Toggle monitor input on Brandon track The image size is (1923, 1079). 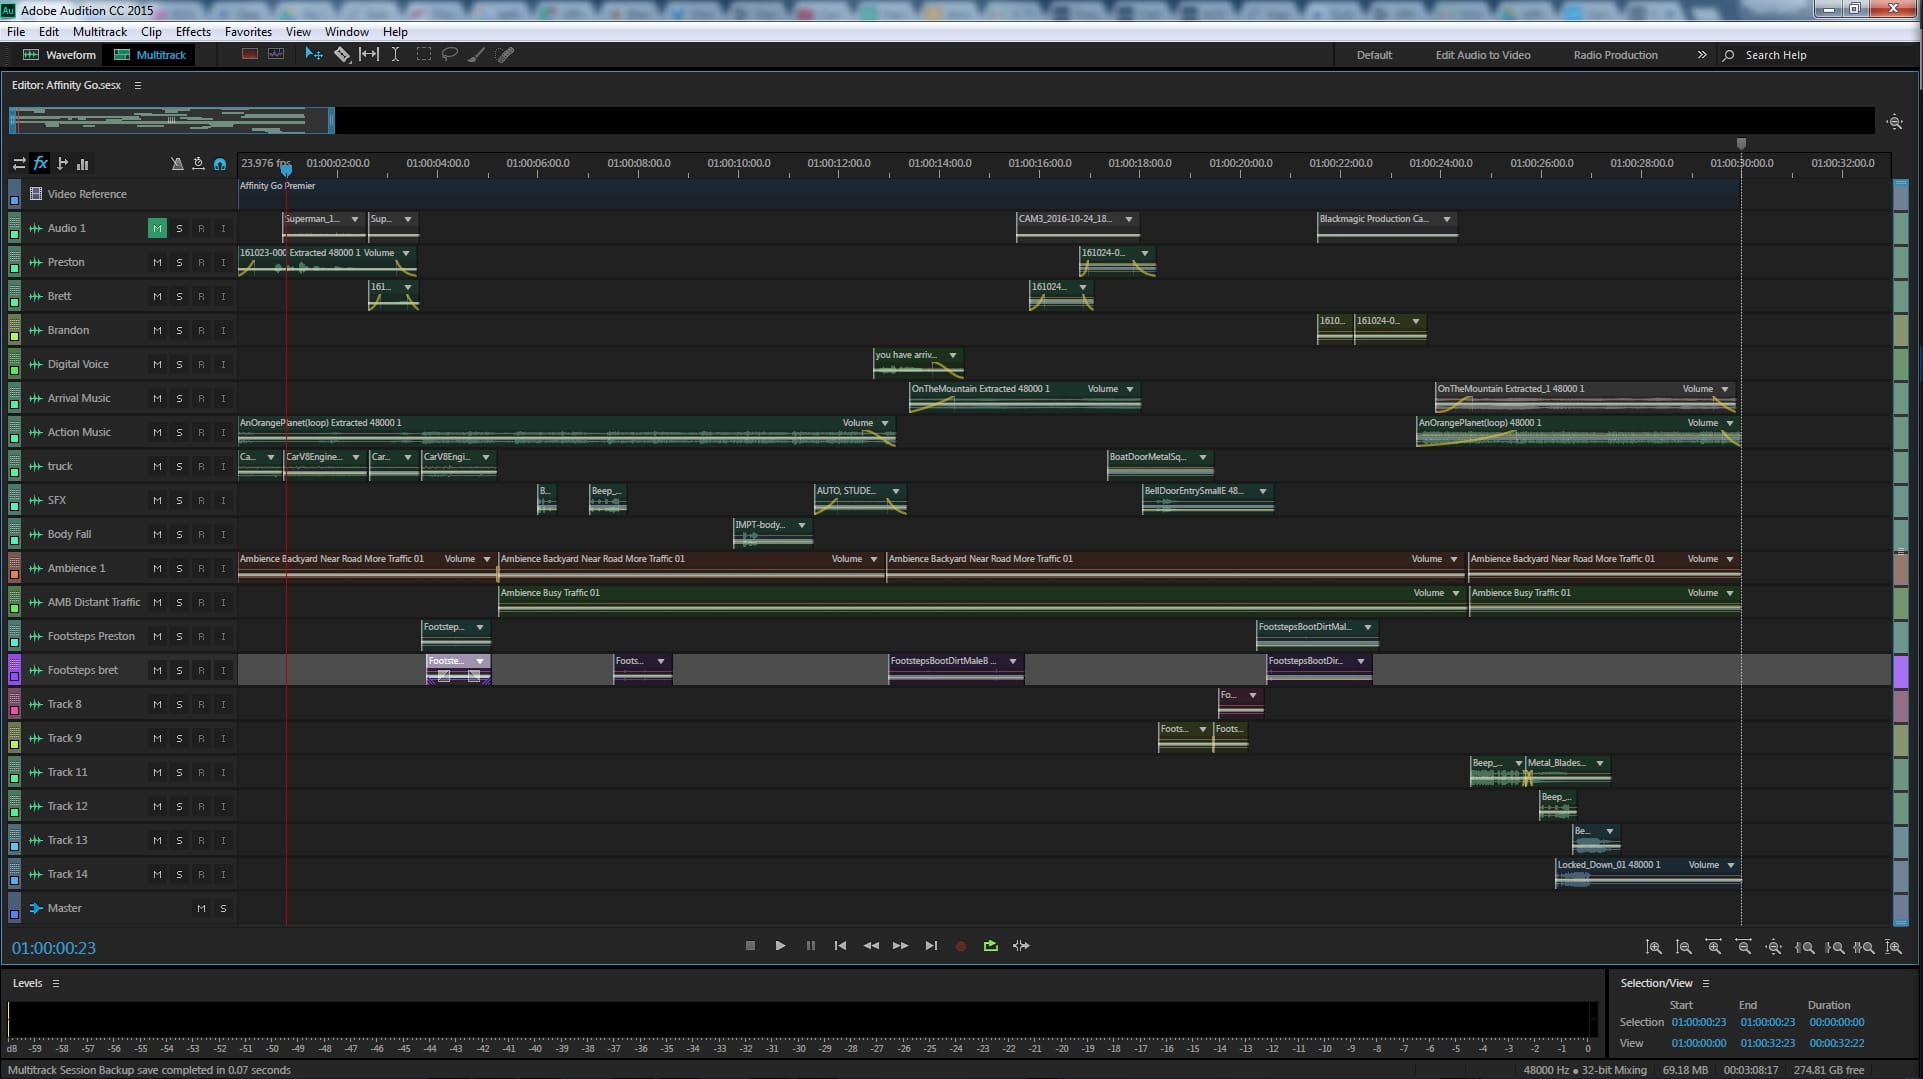click(x=223, y=330)
